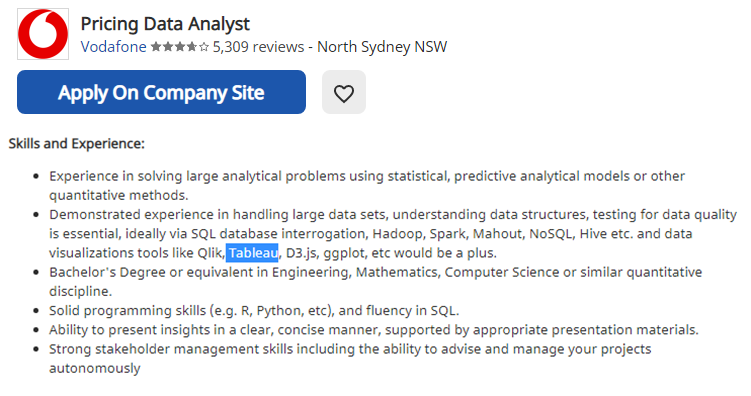Screen dimensions: 751x396
Task: Click the word Qlik in the tools list
Action: click(x=210, y=253)
